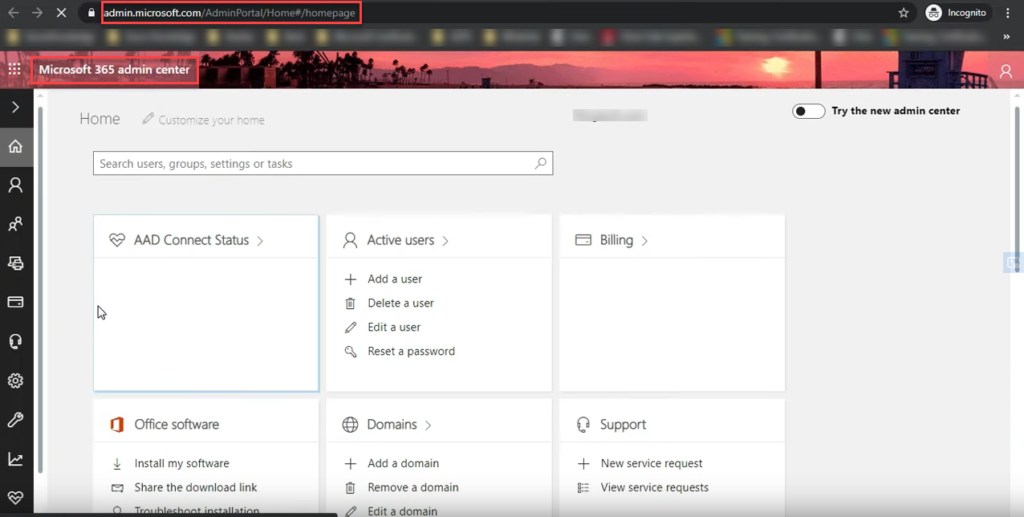
Task: Click Add a domain
Action: [403, 463]
